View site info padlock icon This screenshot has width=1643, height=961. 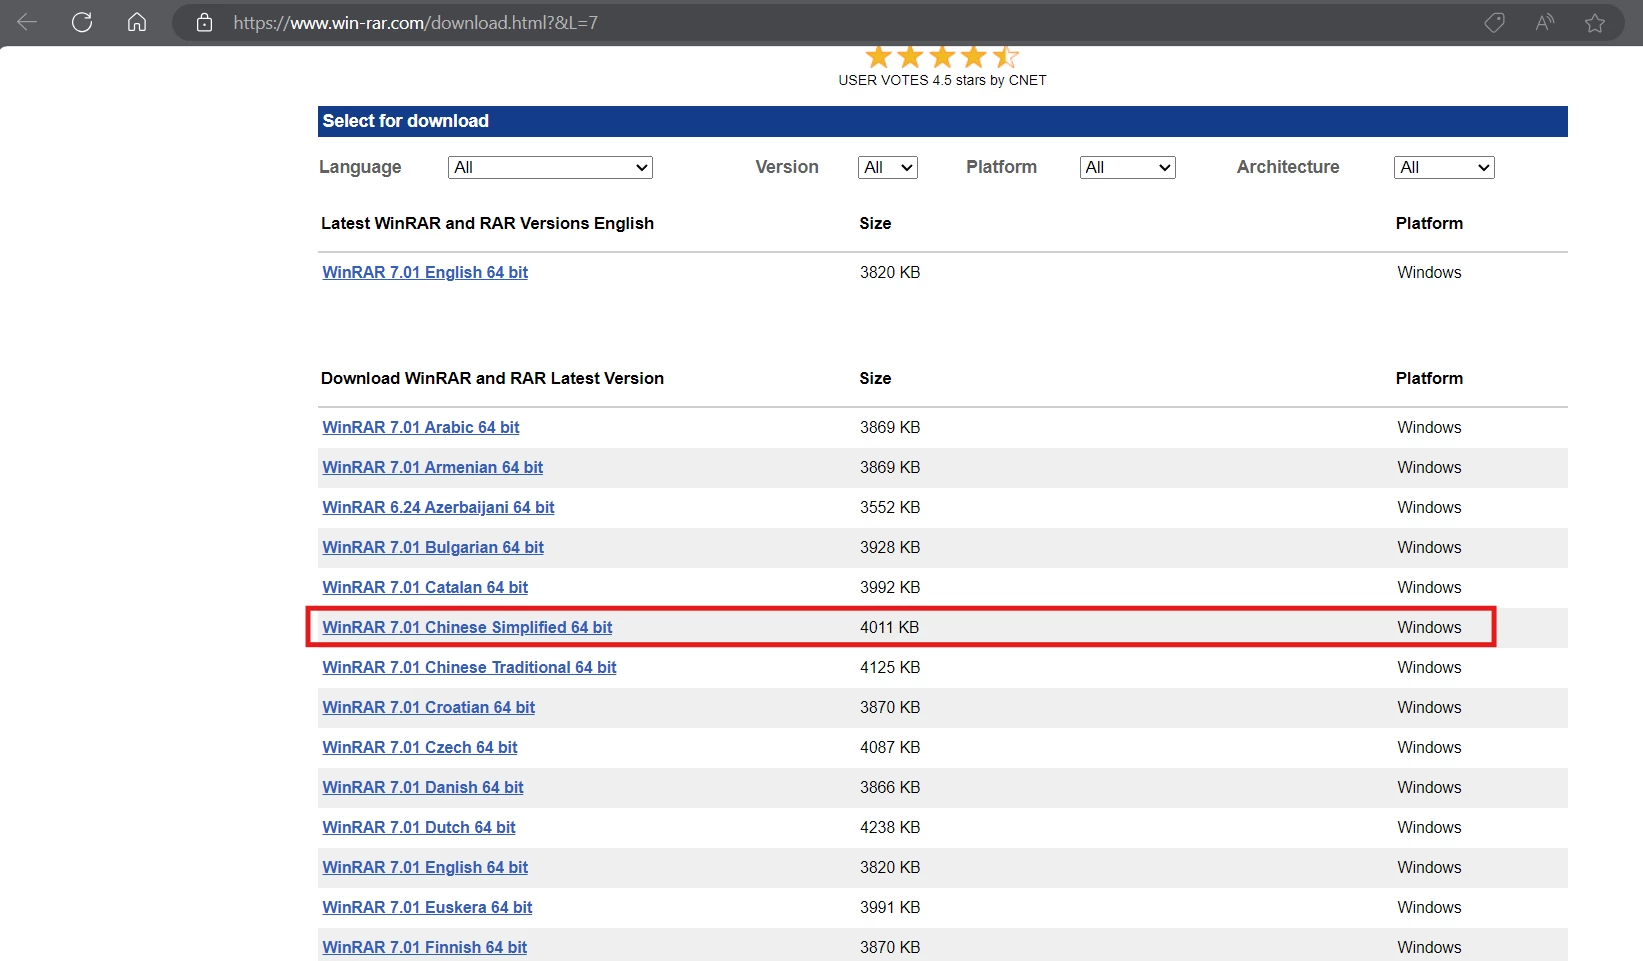click(204, 22)
